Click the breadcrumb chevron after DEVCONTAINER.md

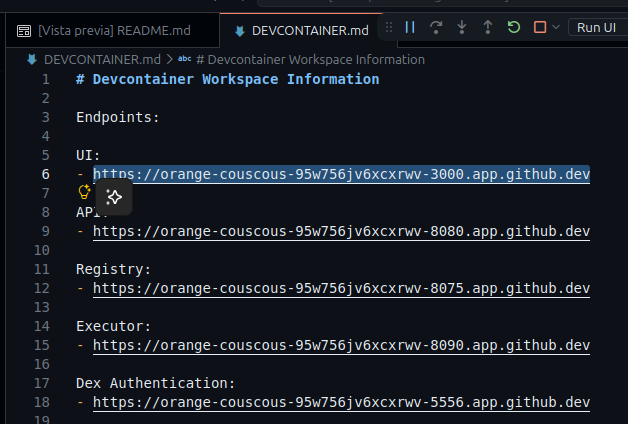pyautogui.click(x=169, y=60)
